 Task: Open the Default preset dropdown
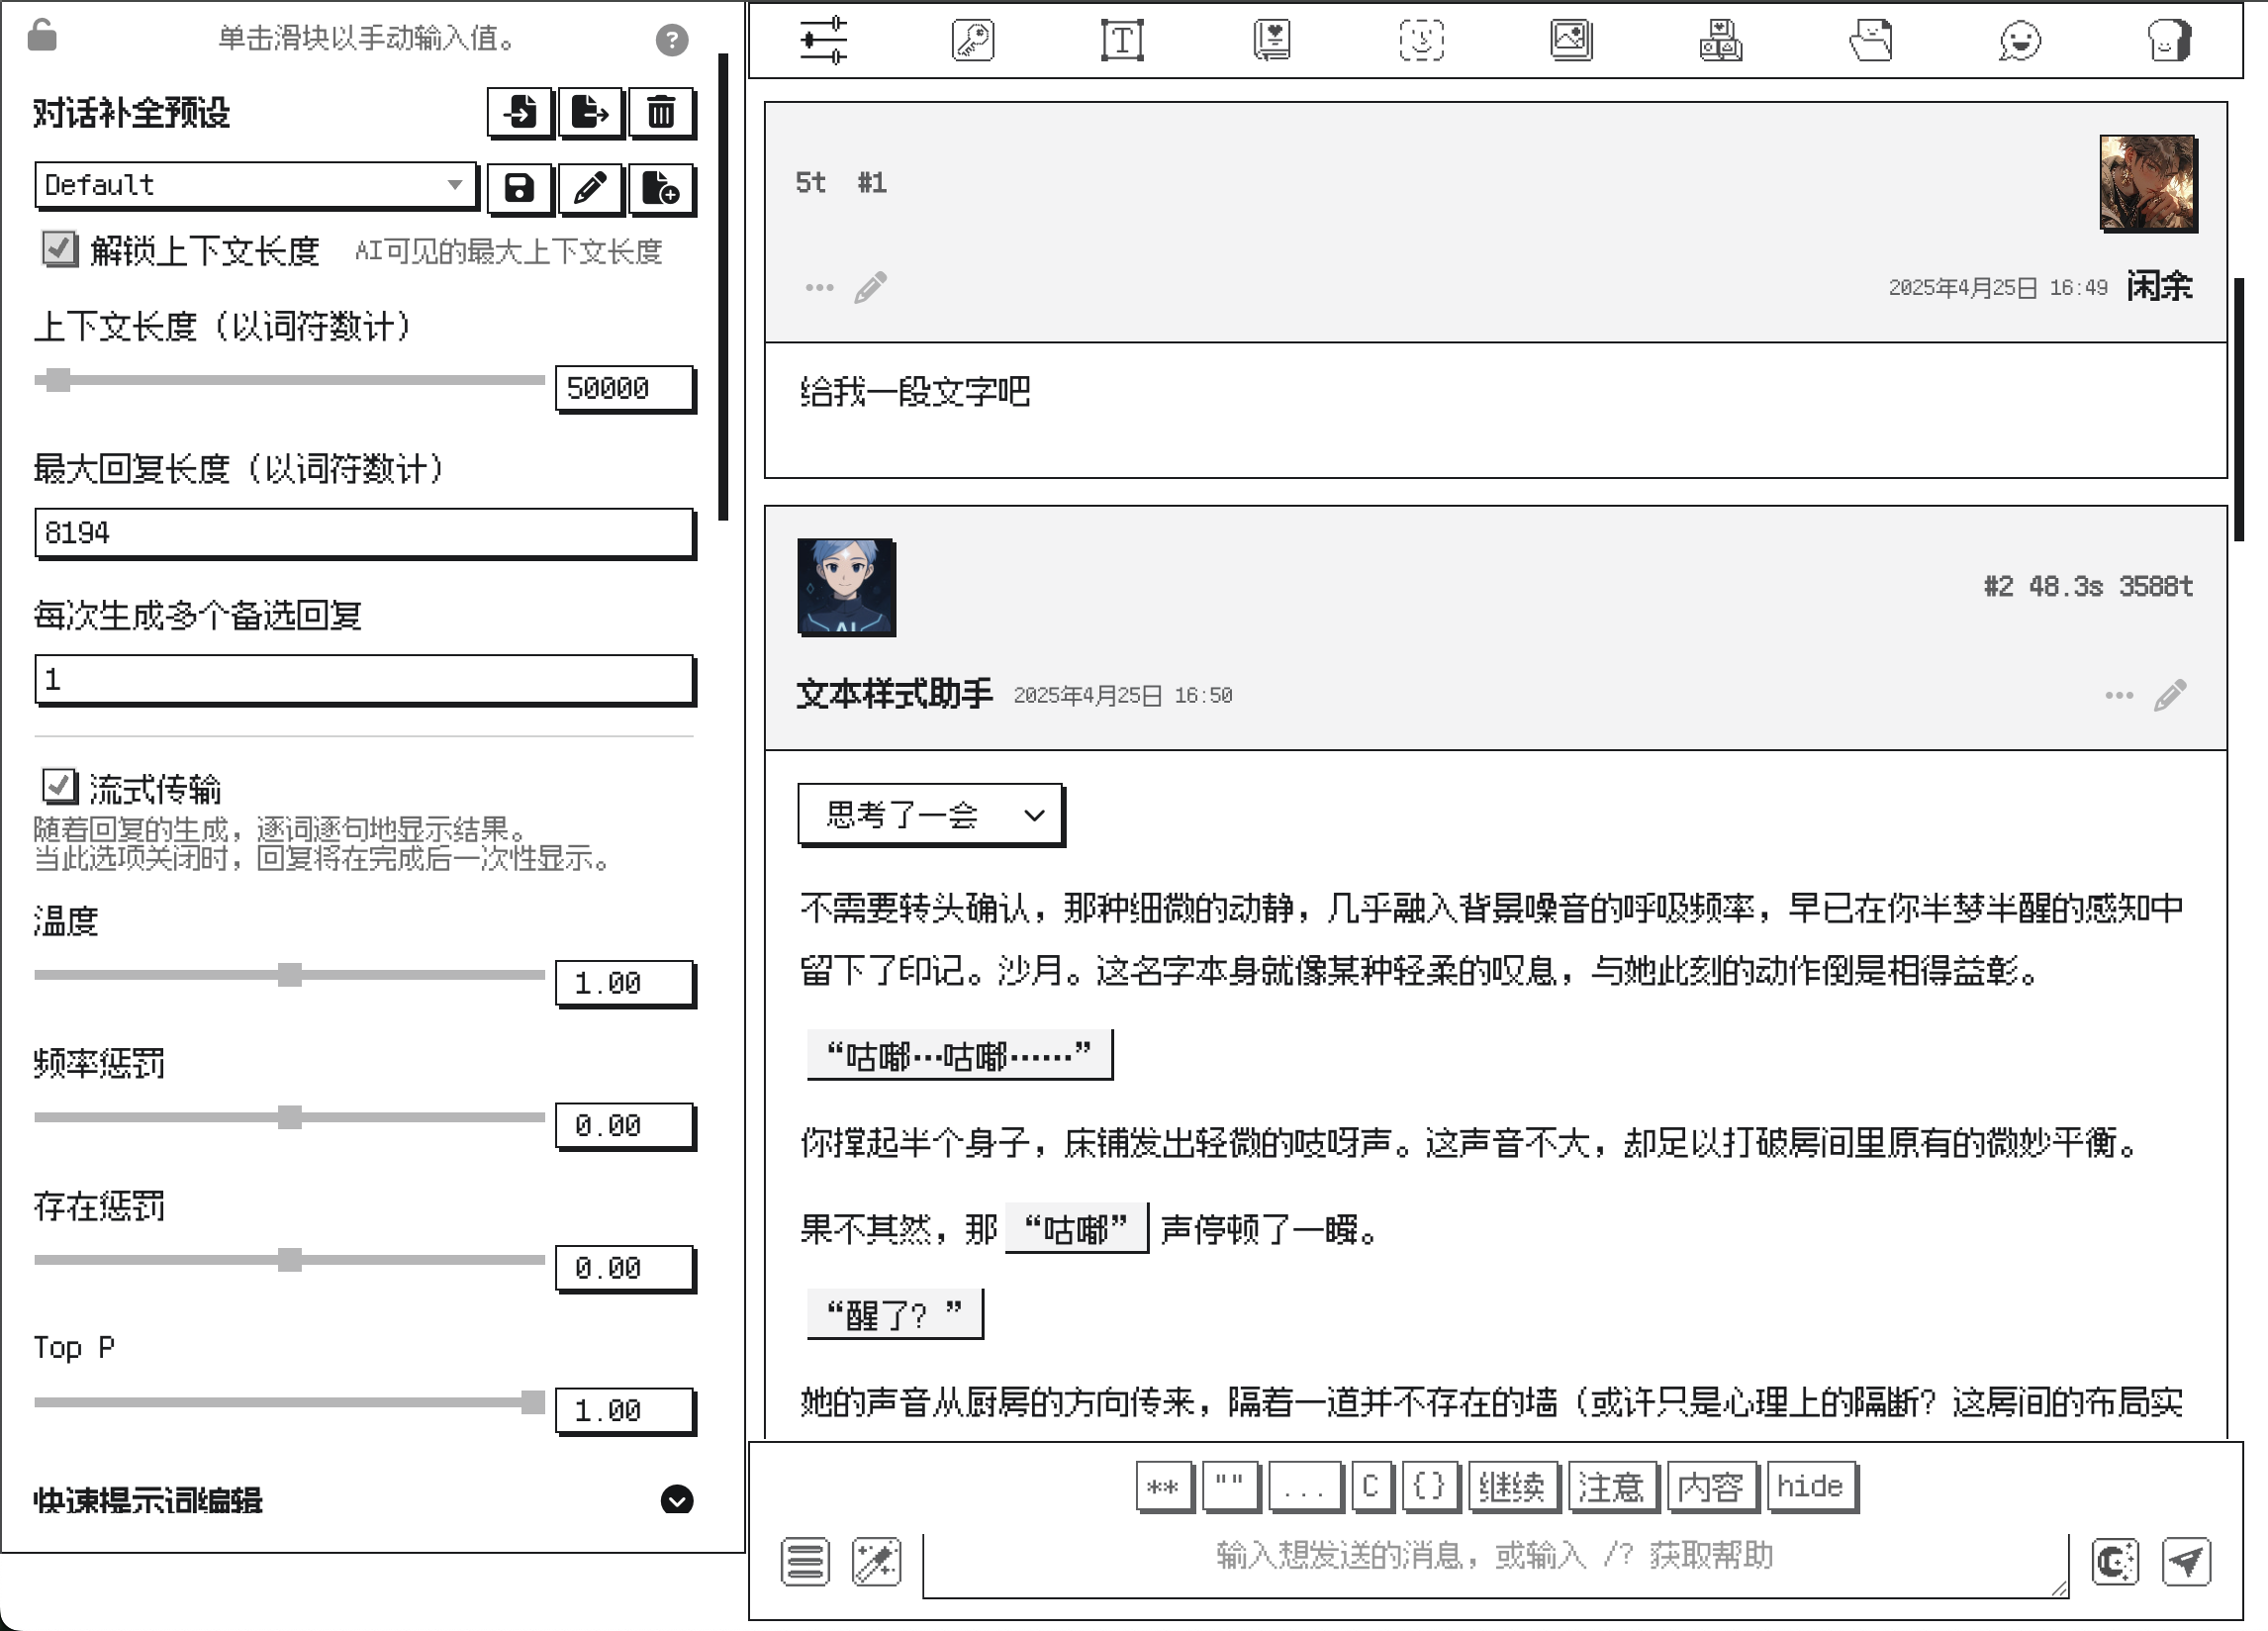click(x=255, y=185)
